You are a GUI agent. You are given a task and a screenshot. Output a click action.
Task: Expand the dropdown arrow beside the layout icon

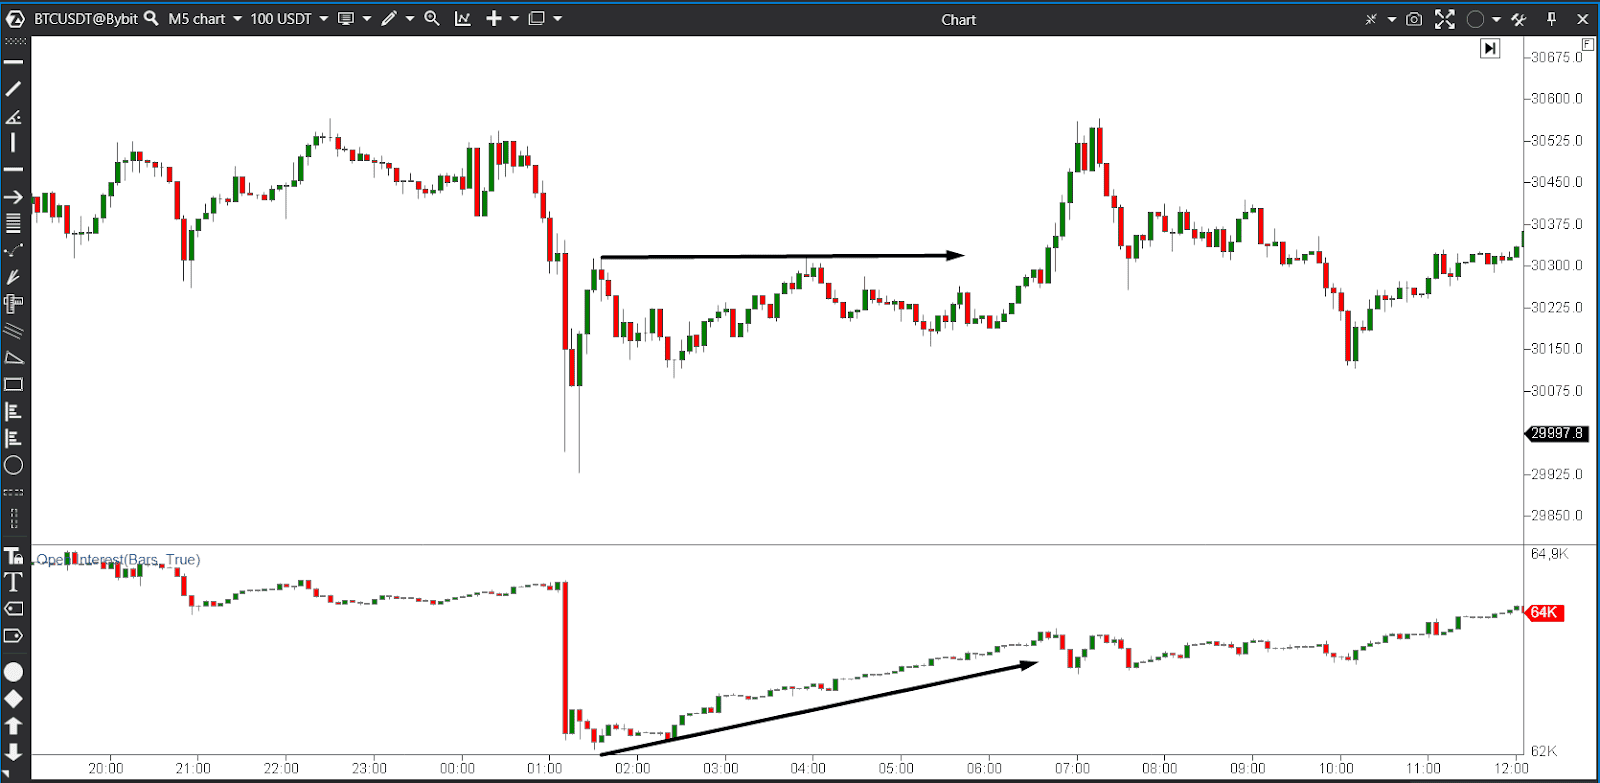point(558,19)
